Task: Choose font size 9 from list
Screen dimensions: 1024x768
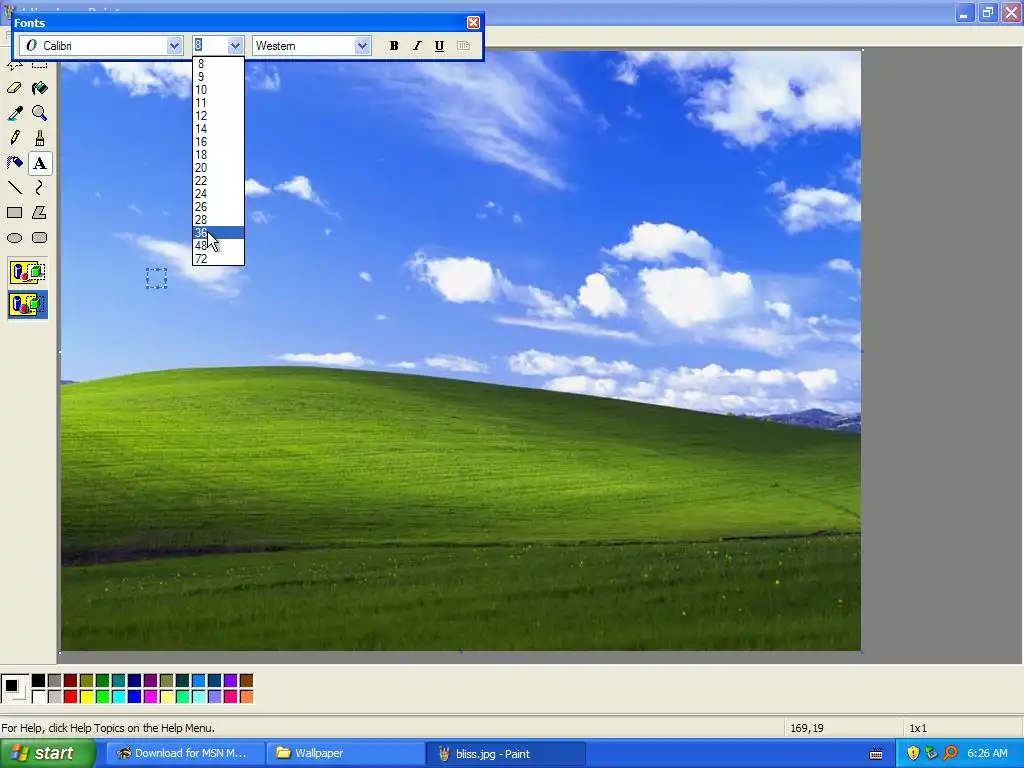Action: (218, 77)
